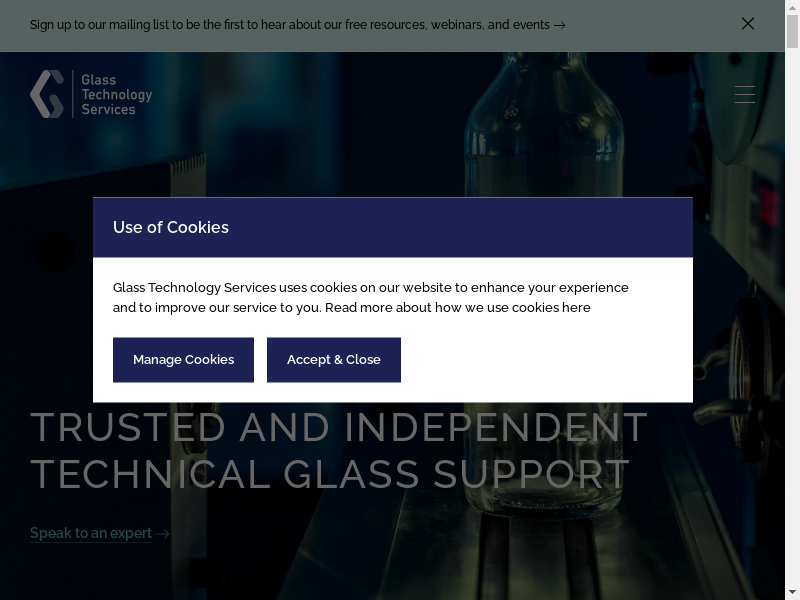
Task: Click the 'Trusted and Independent' heading line
Action: click(x=339, y=427)
